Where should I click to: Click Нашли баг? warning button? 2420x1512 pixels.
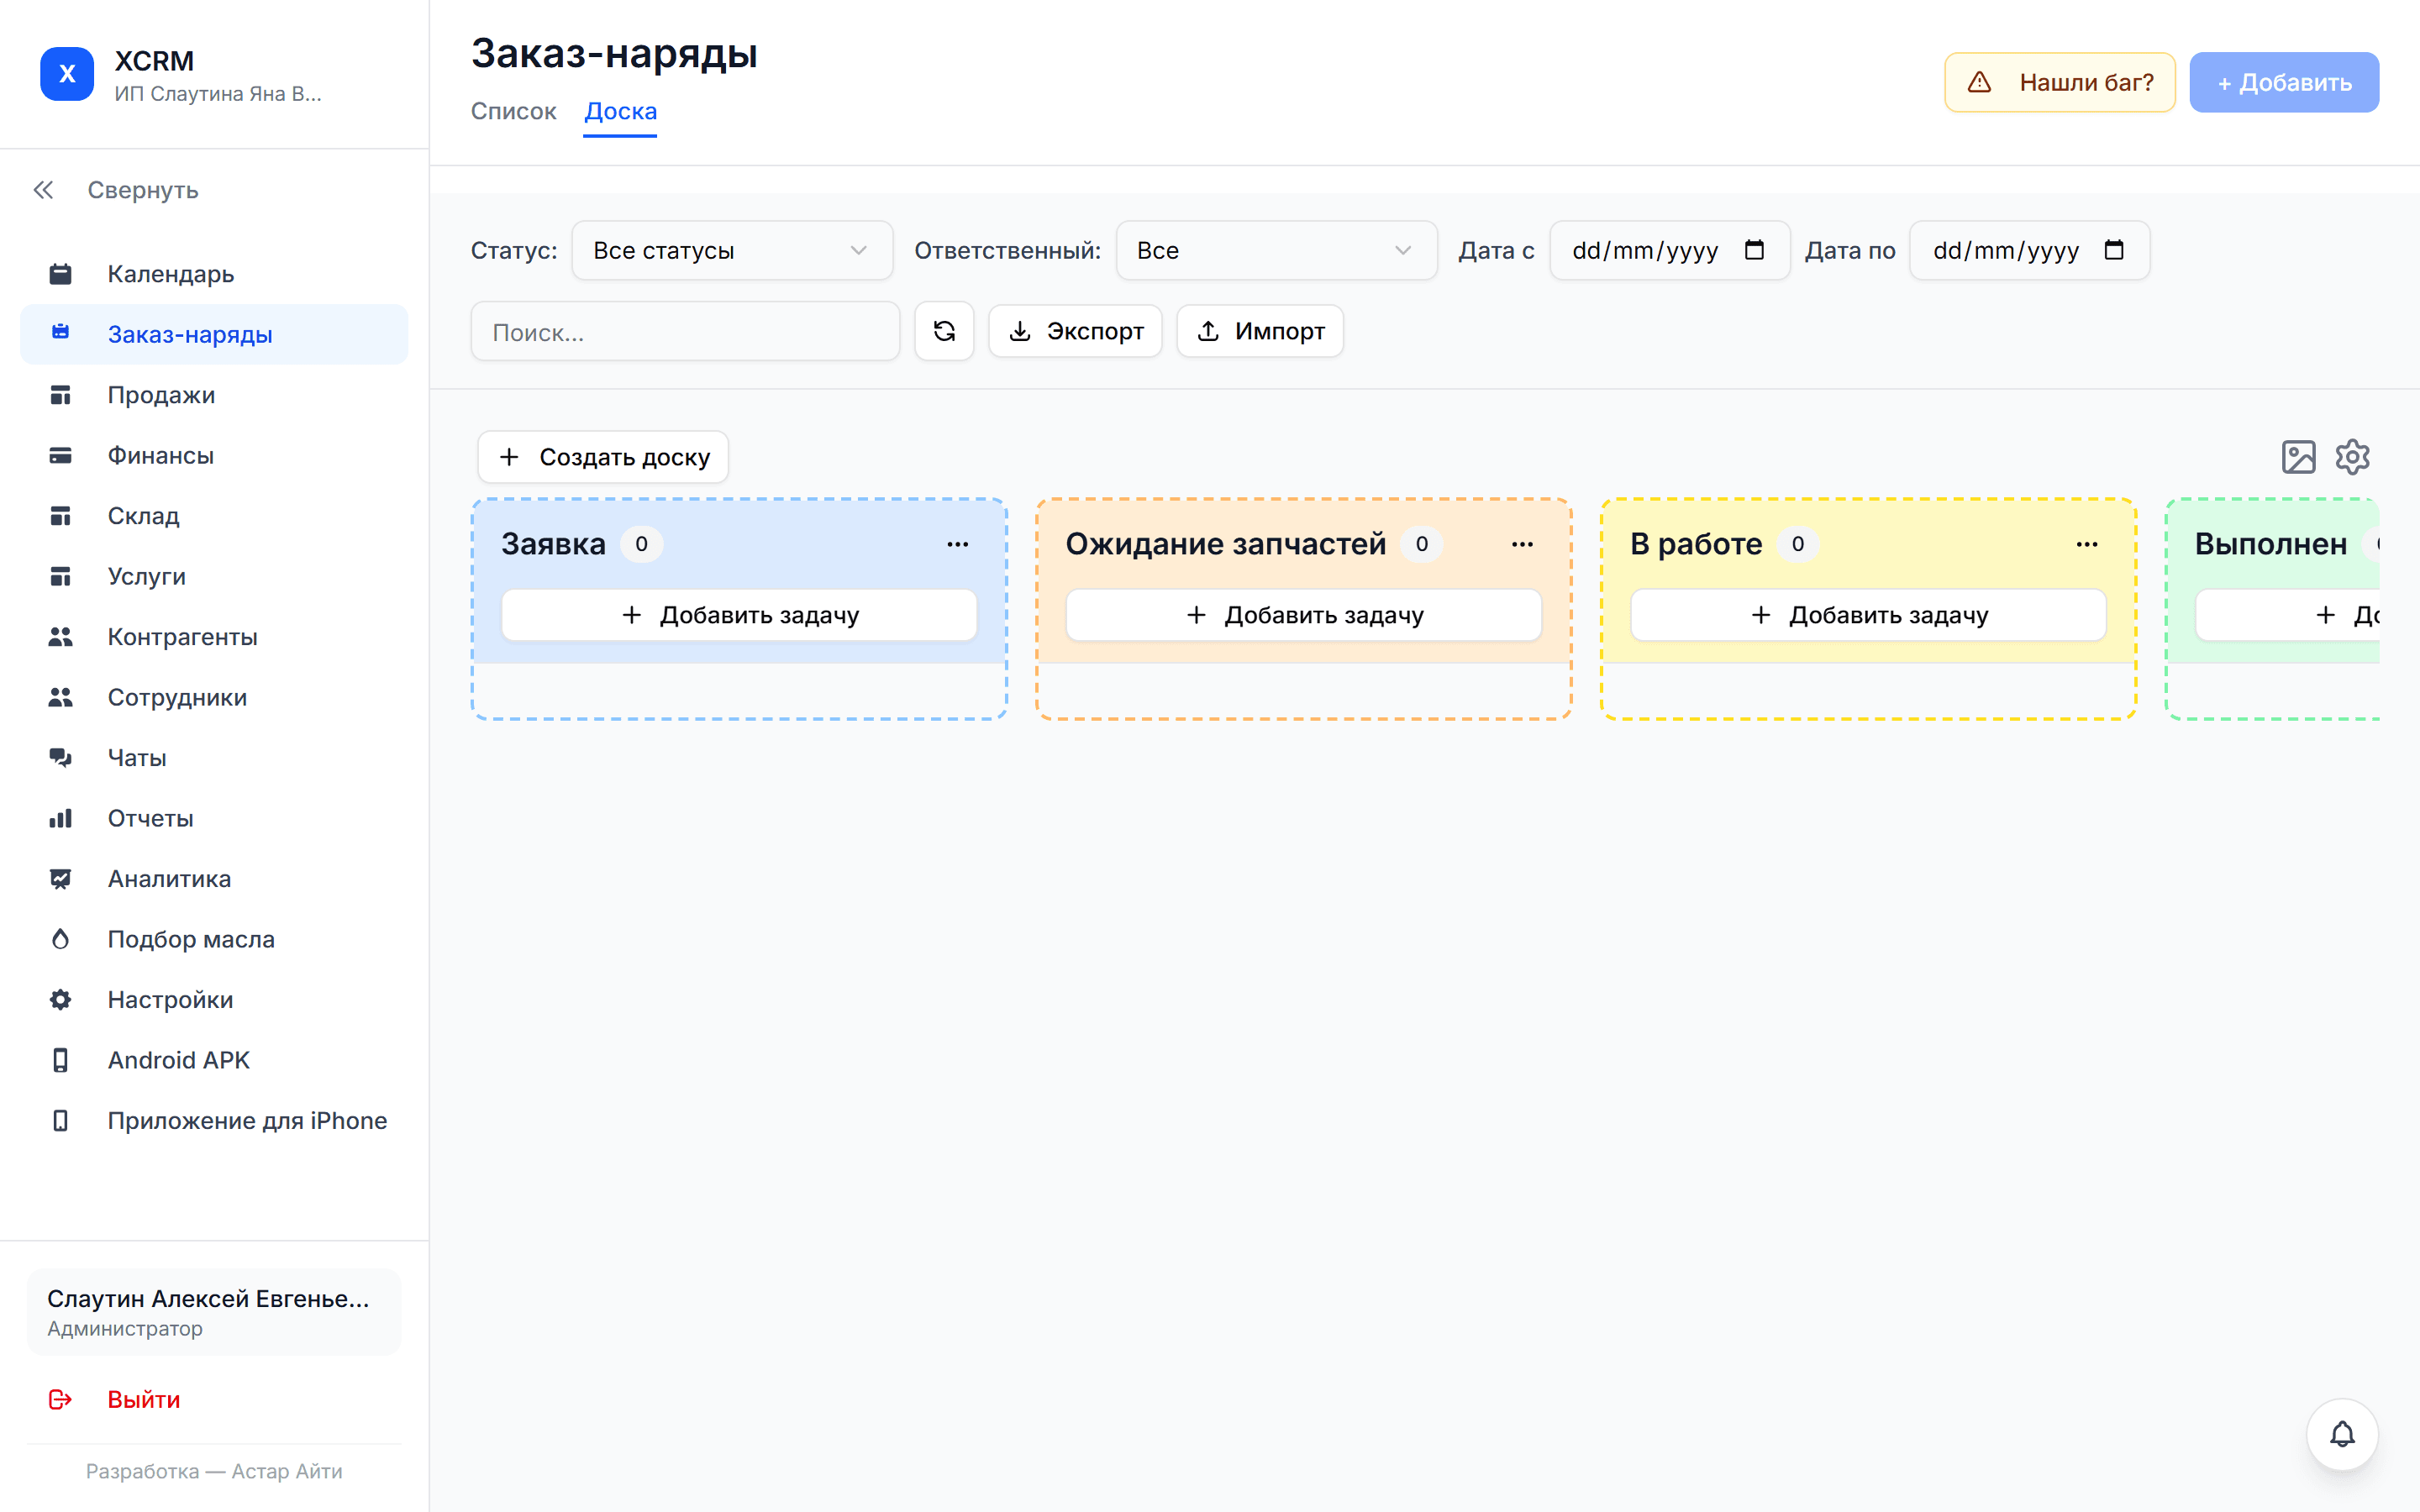coord(2060,82)
